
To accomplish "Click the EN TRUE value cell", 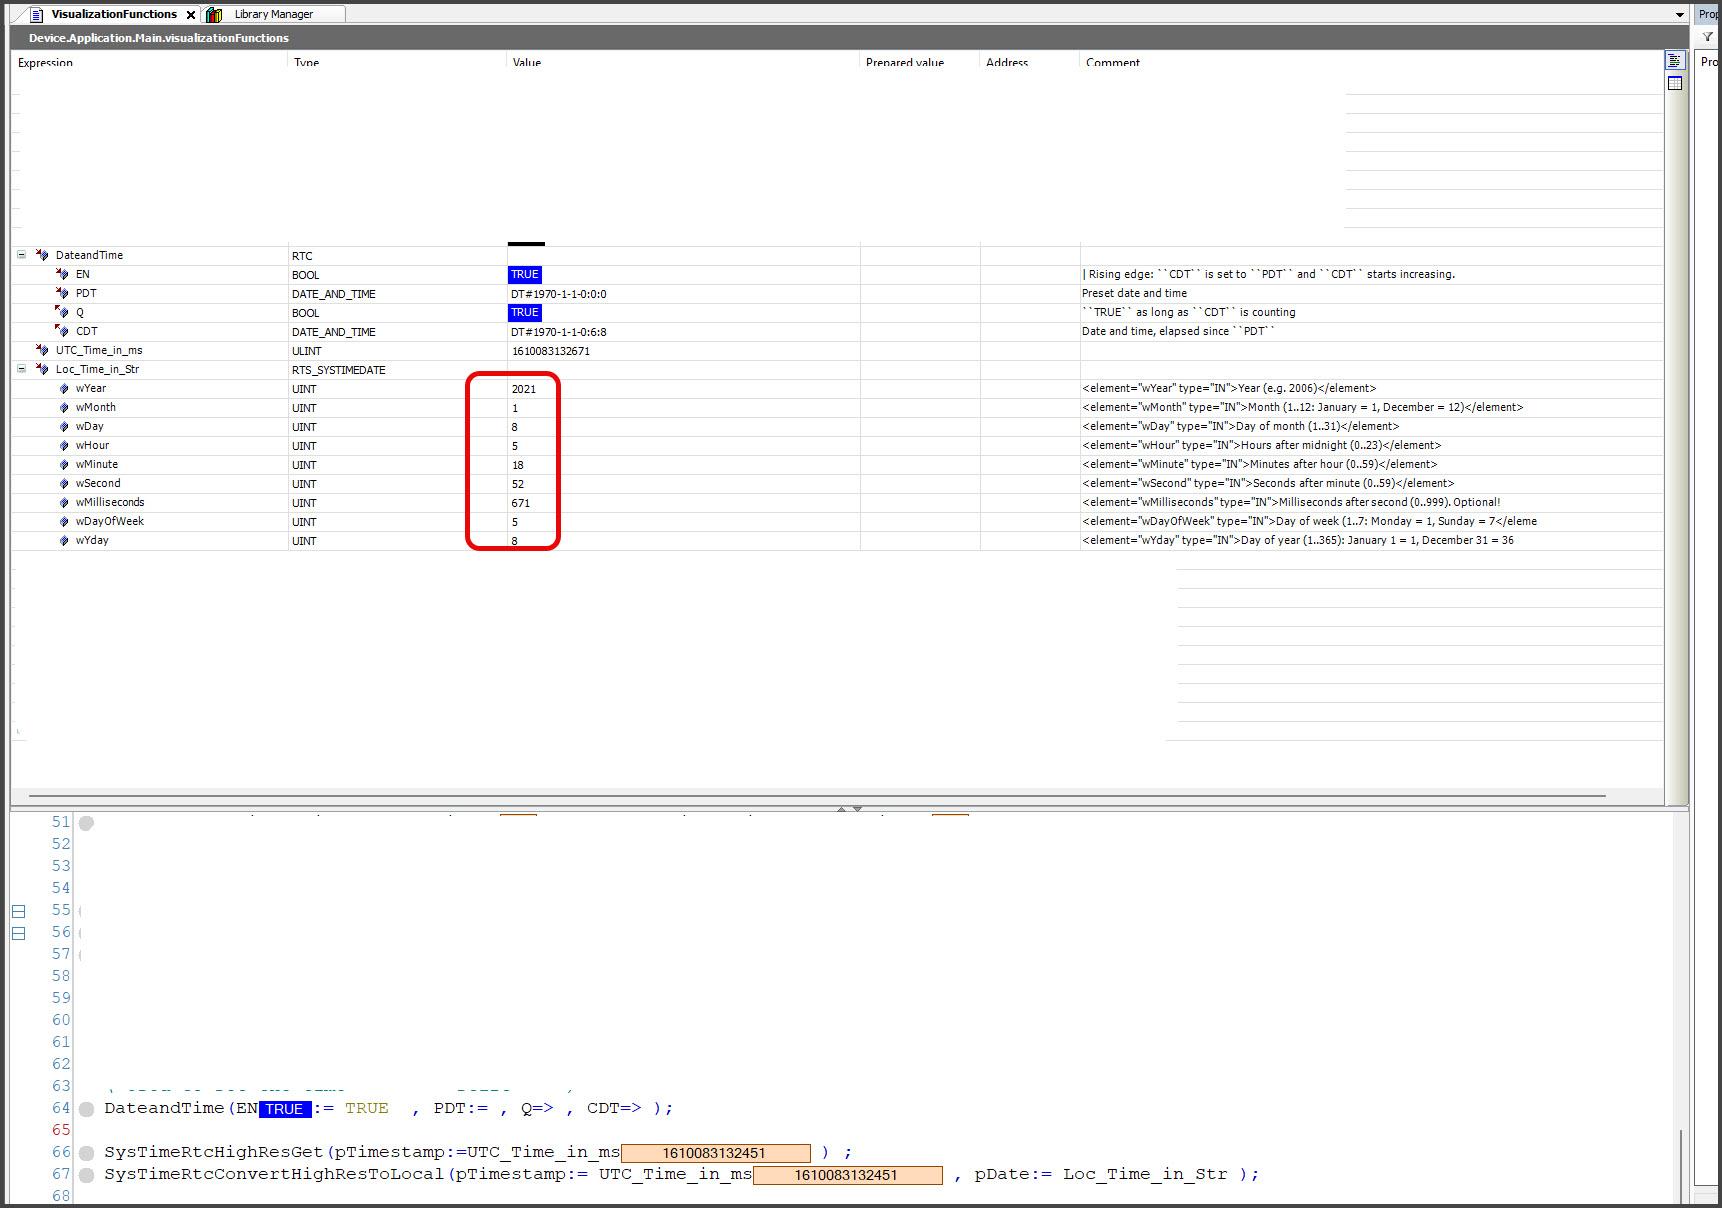I will (524, 274).
